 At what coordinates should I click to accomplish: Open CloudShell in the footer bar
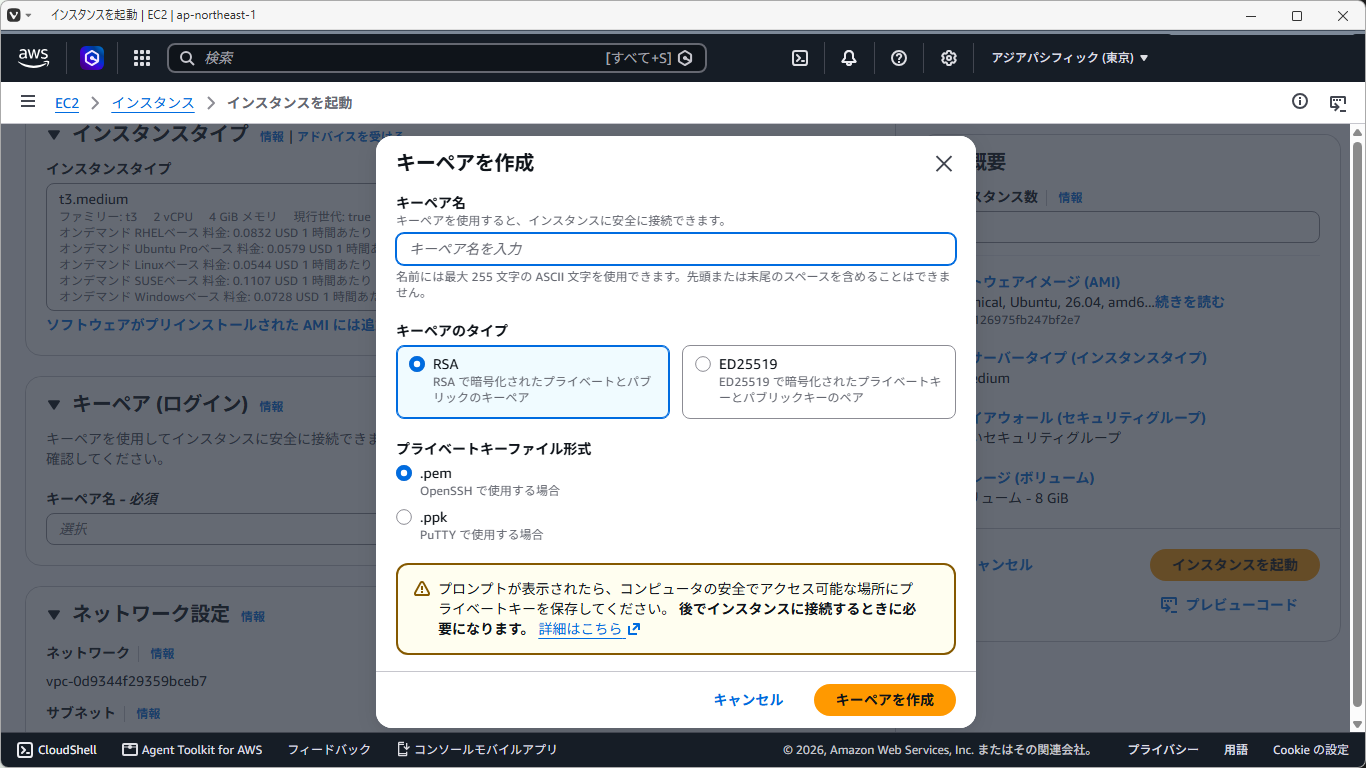(x=57, y=749)
